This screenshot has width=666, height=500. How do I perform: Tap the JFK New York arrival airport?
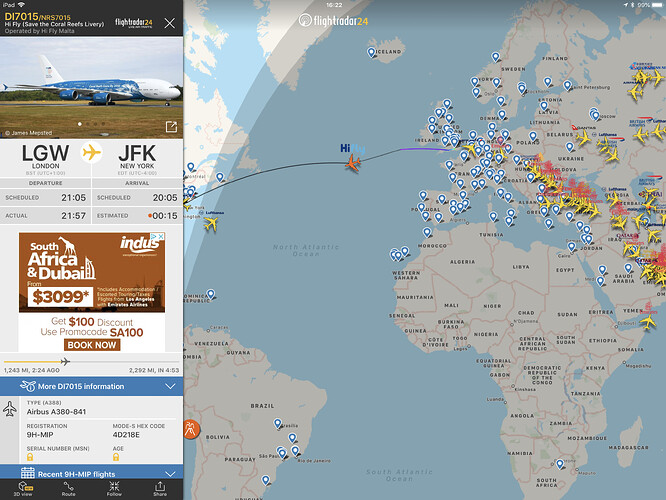(137, 157)
